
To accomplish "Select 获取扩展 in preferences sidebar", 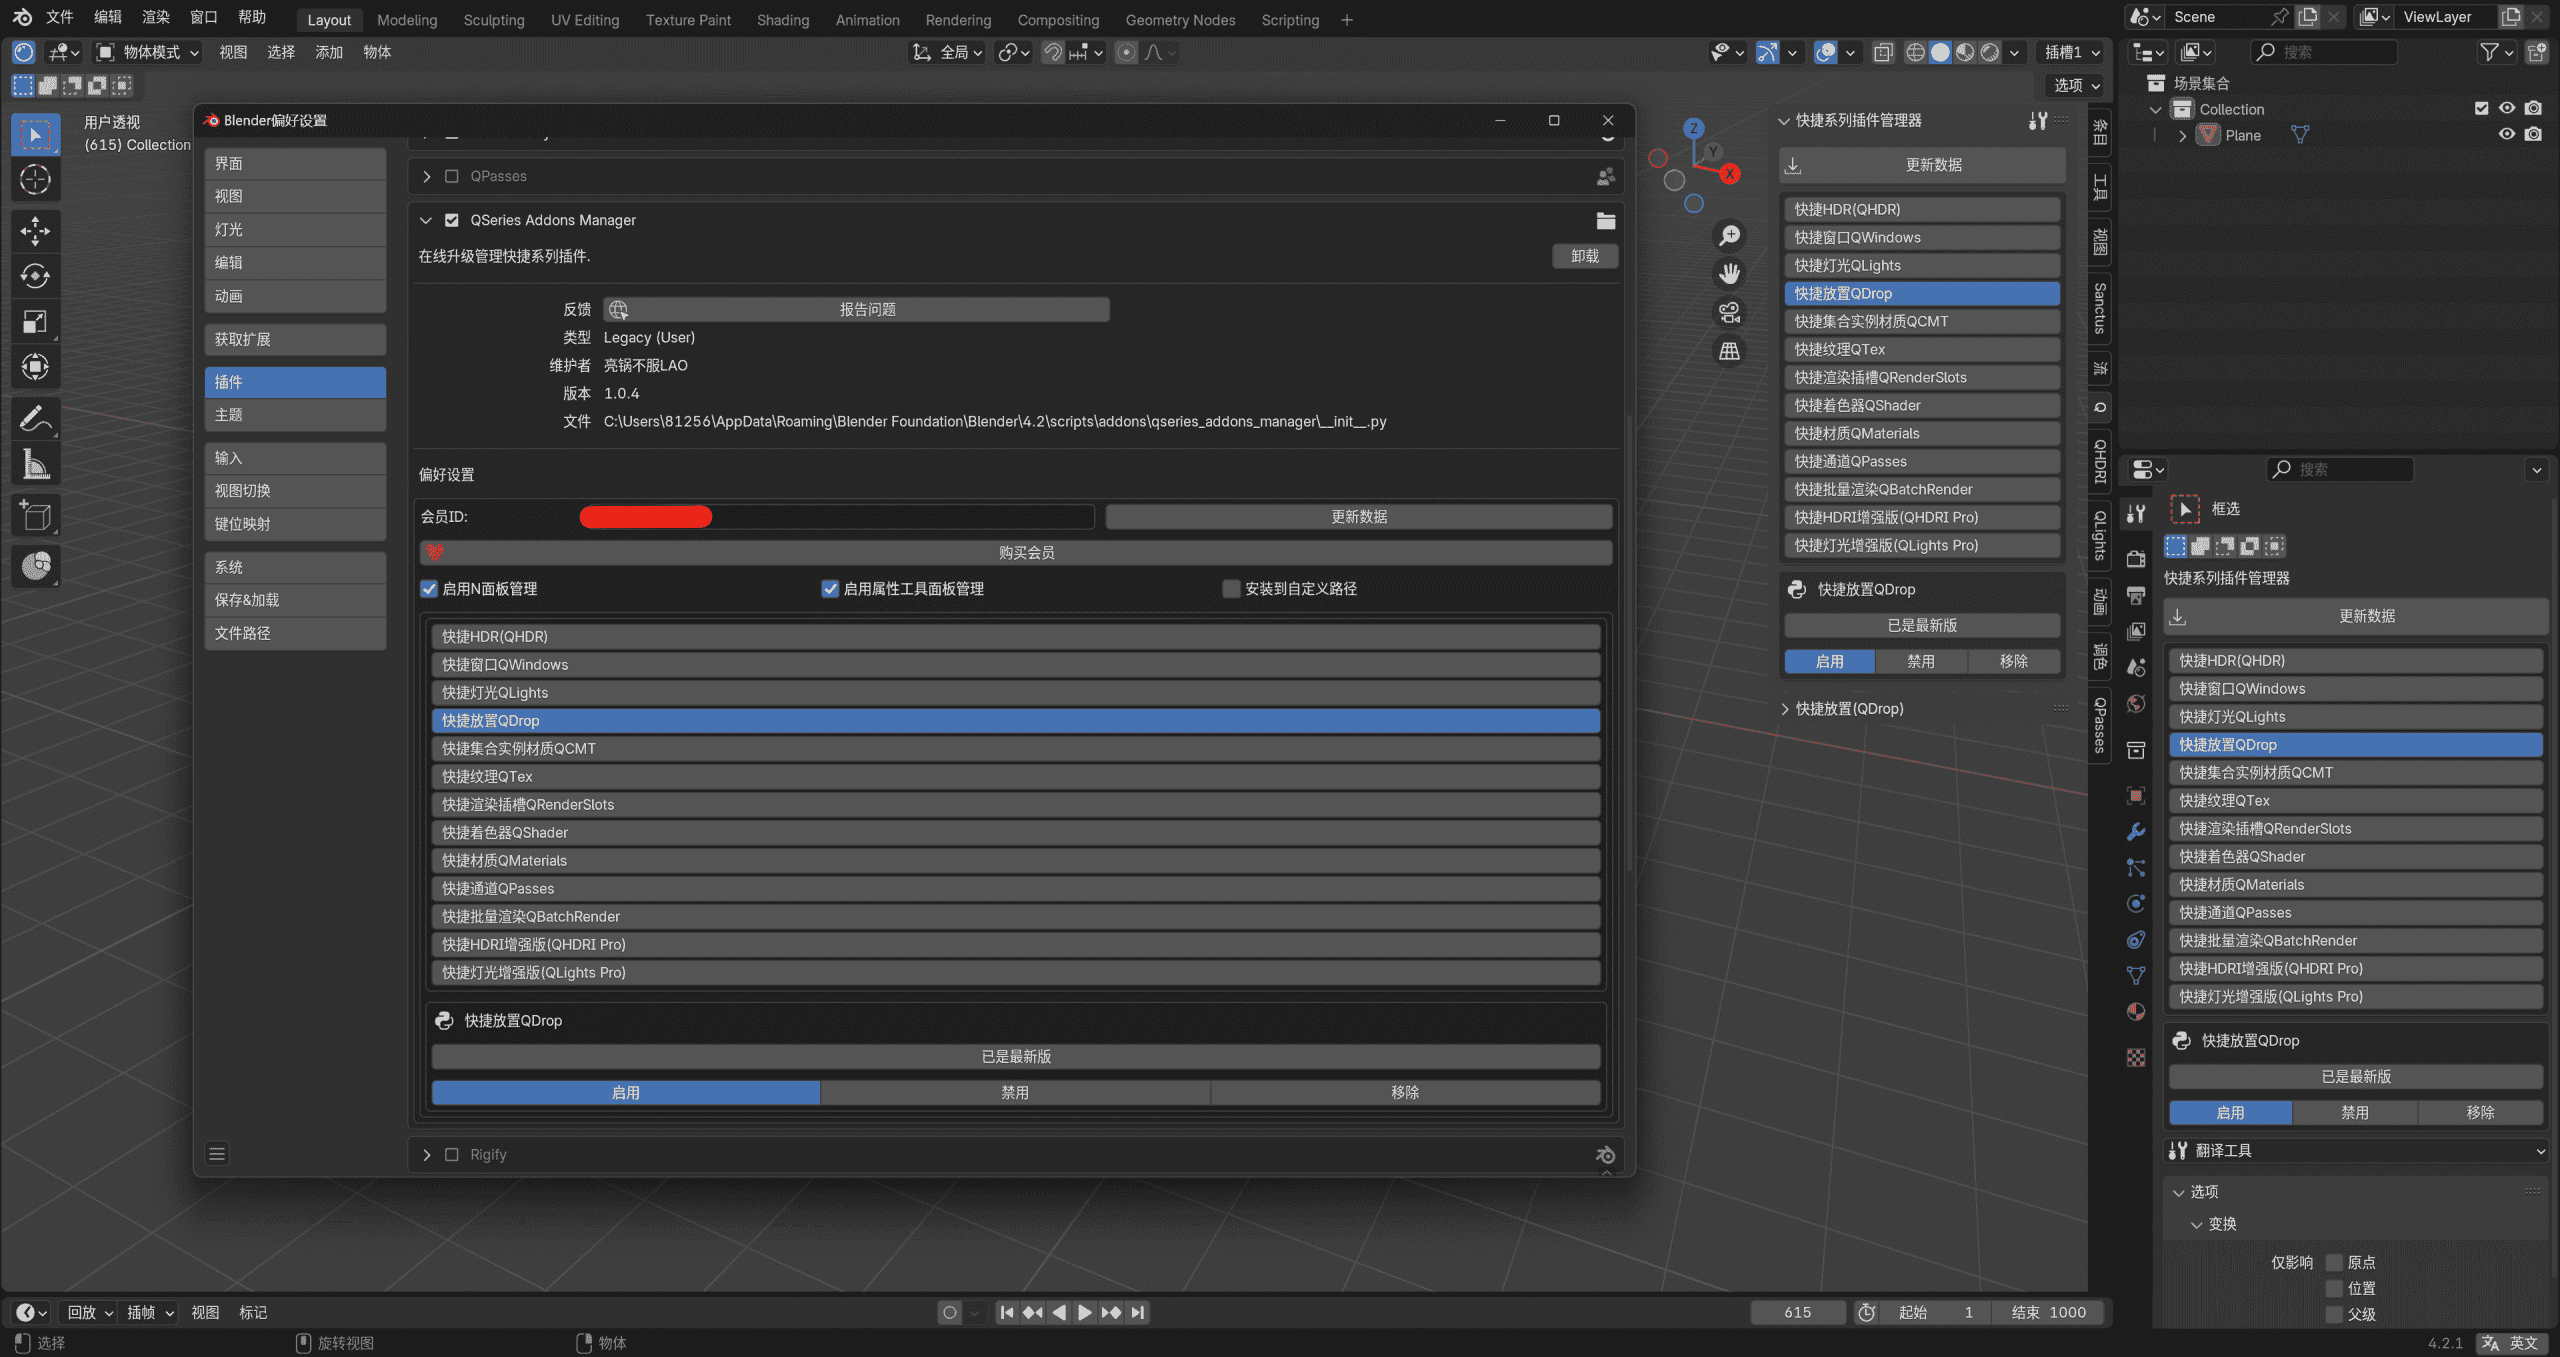I will pyautogui.click(x=295, y=339).
